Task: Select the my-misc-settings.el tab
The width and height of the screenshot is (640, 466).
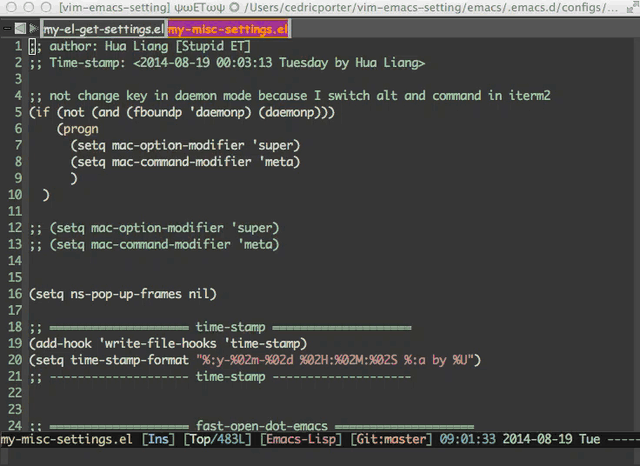Action: (228, 29)
